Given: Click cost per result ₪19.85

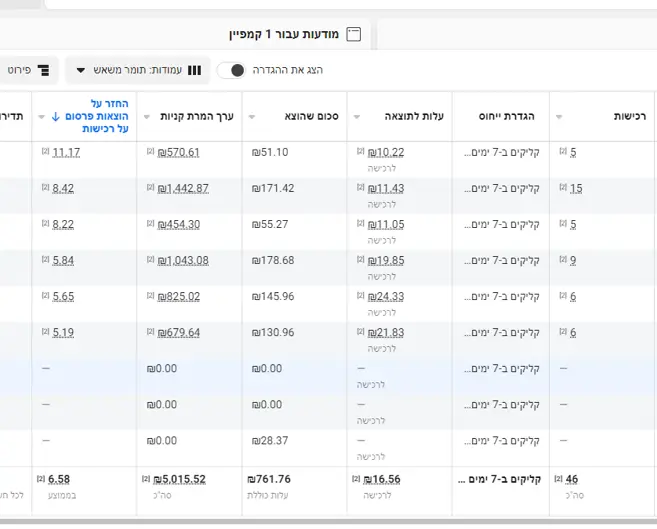Looking at the screenshot, I should point(386,261).
